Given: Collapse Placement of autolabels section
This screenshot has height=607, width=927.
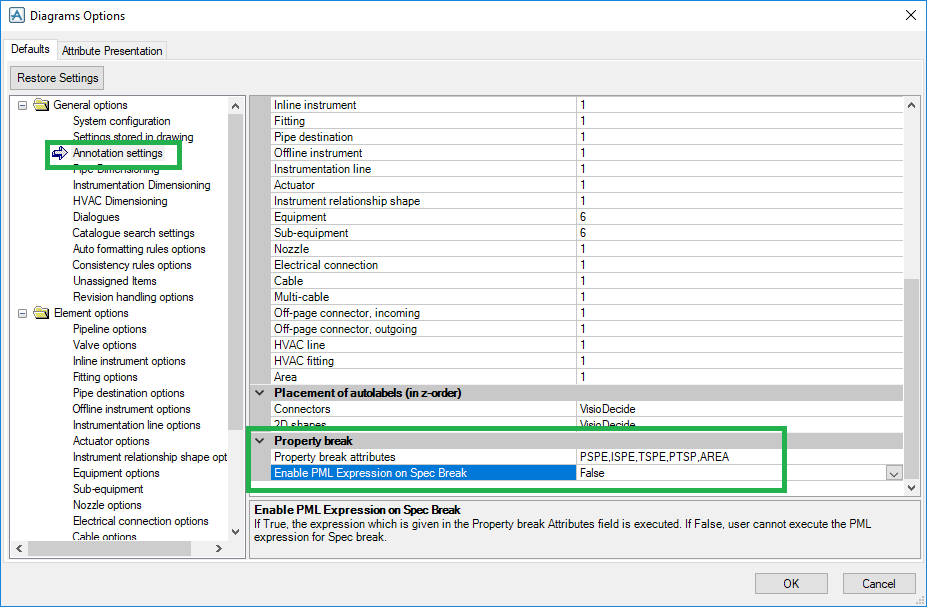Looking at the screenshot, I should (260, 393).
